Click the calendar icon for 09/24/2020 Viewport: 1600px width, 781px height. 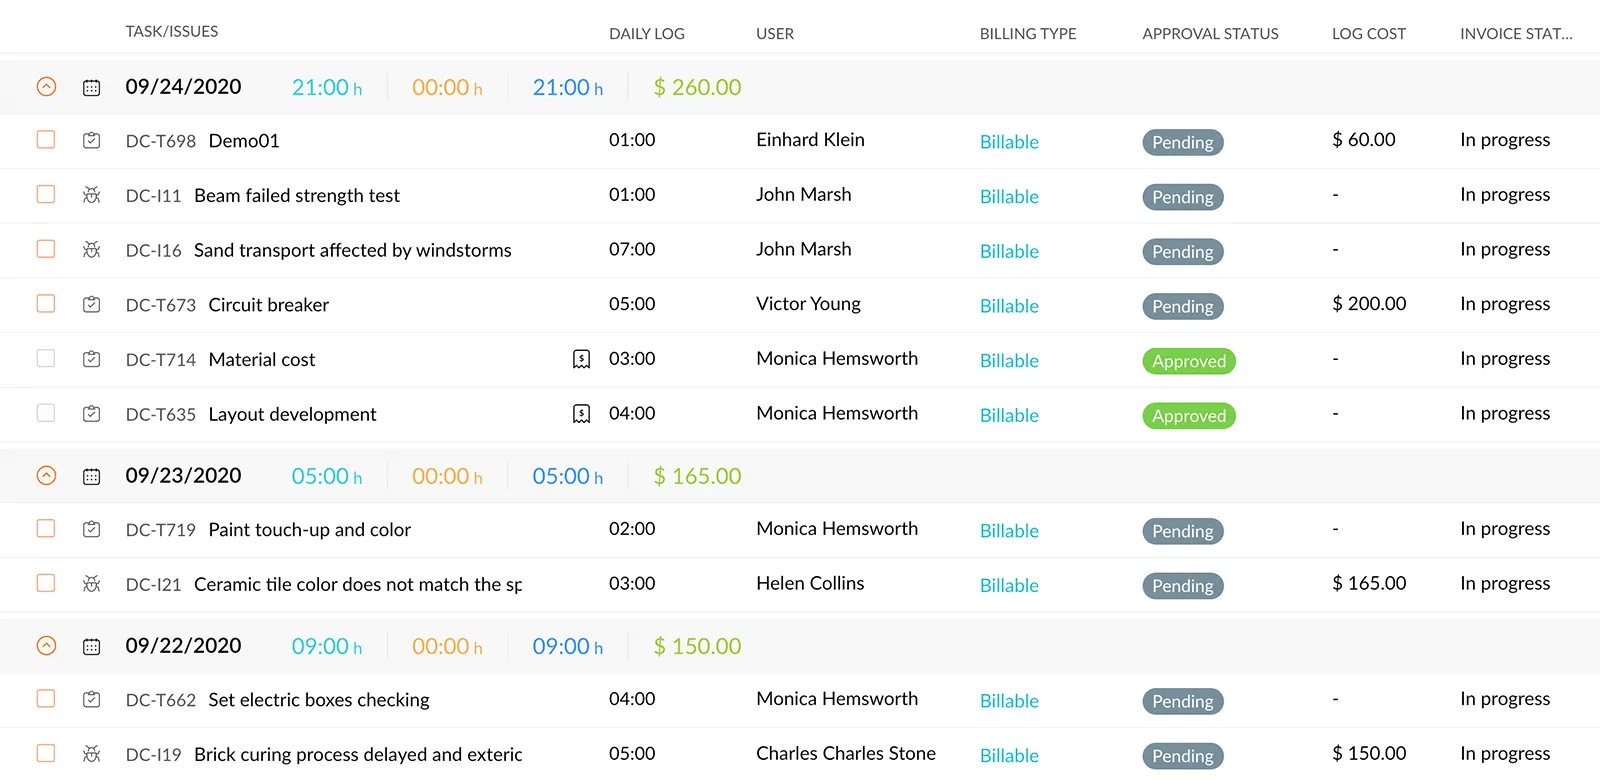(x=91, y=87)
